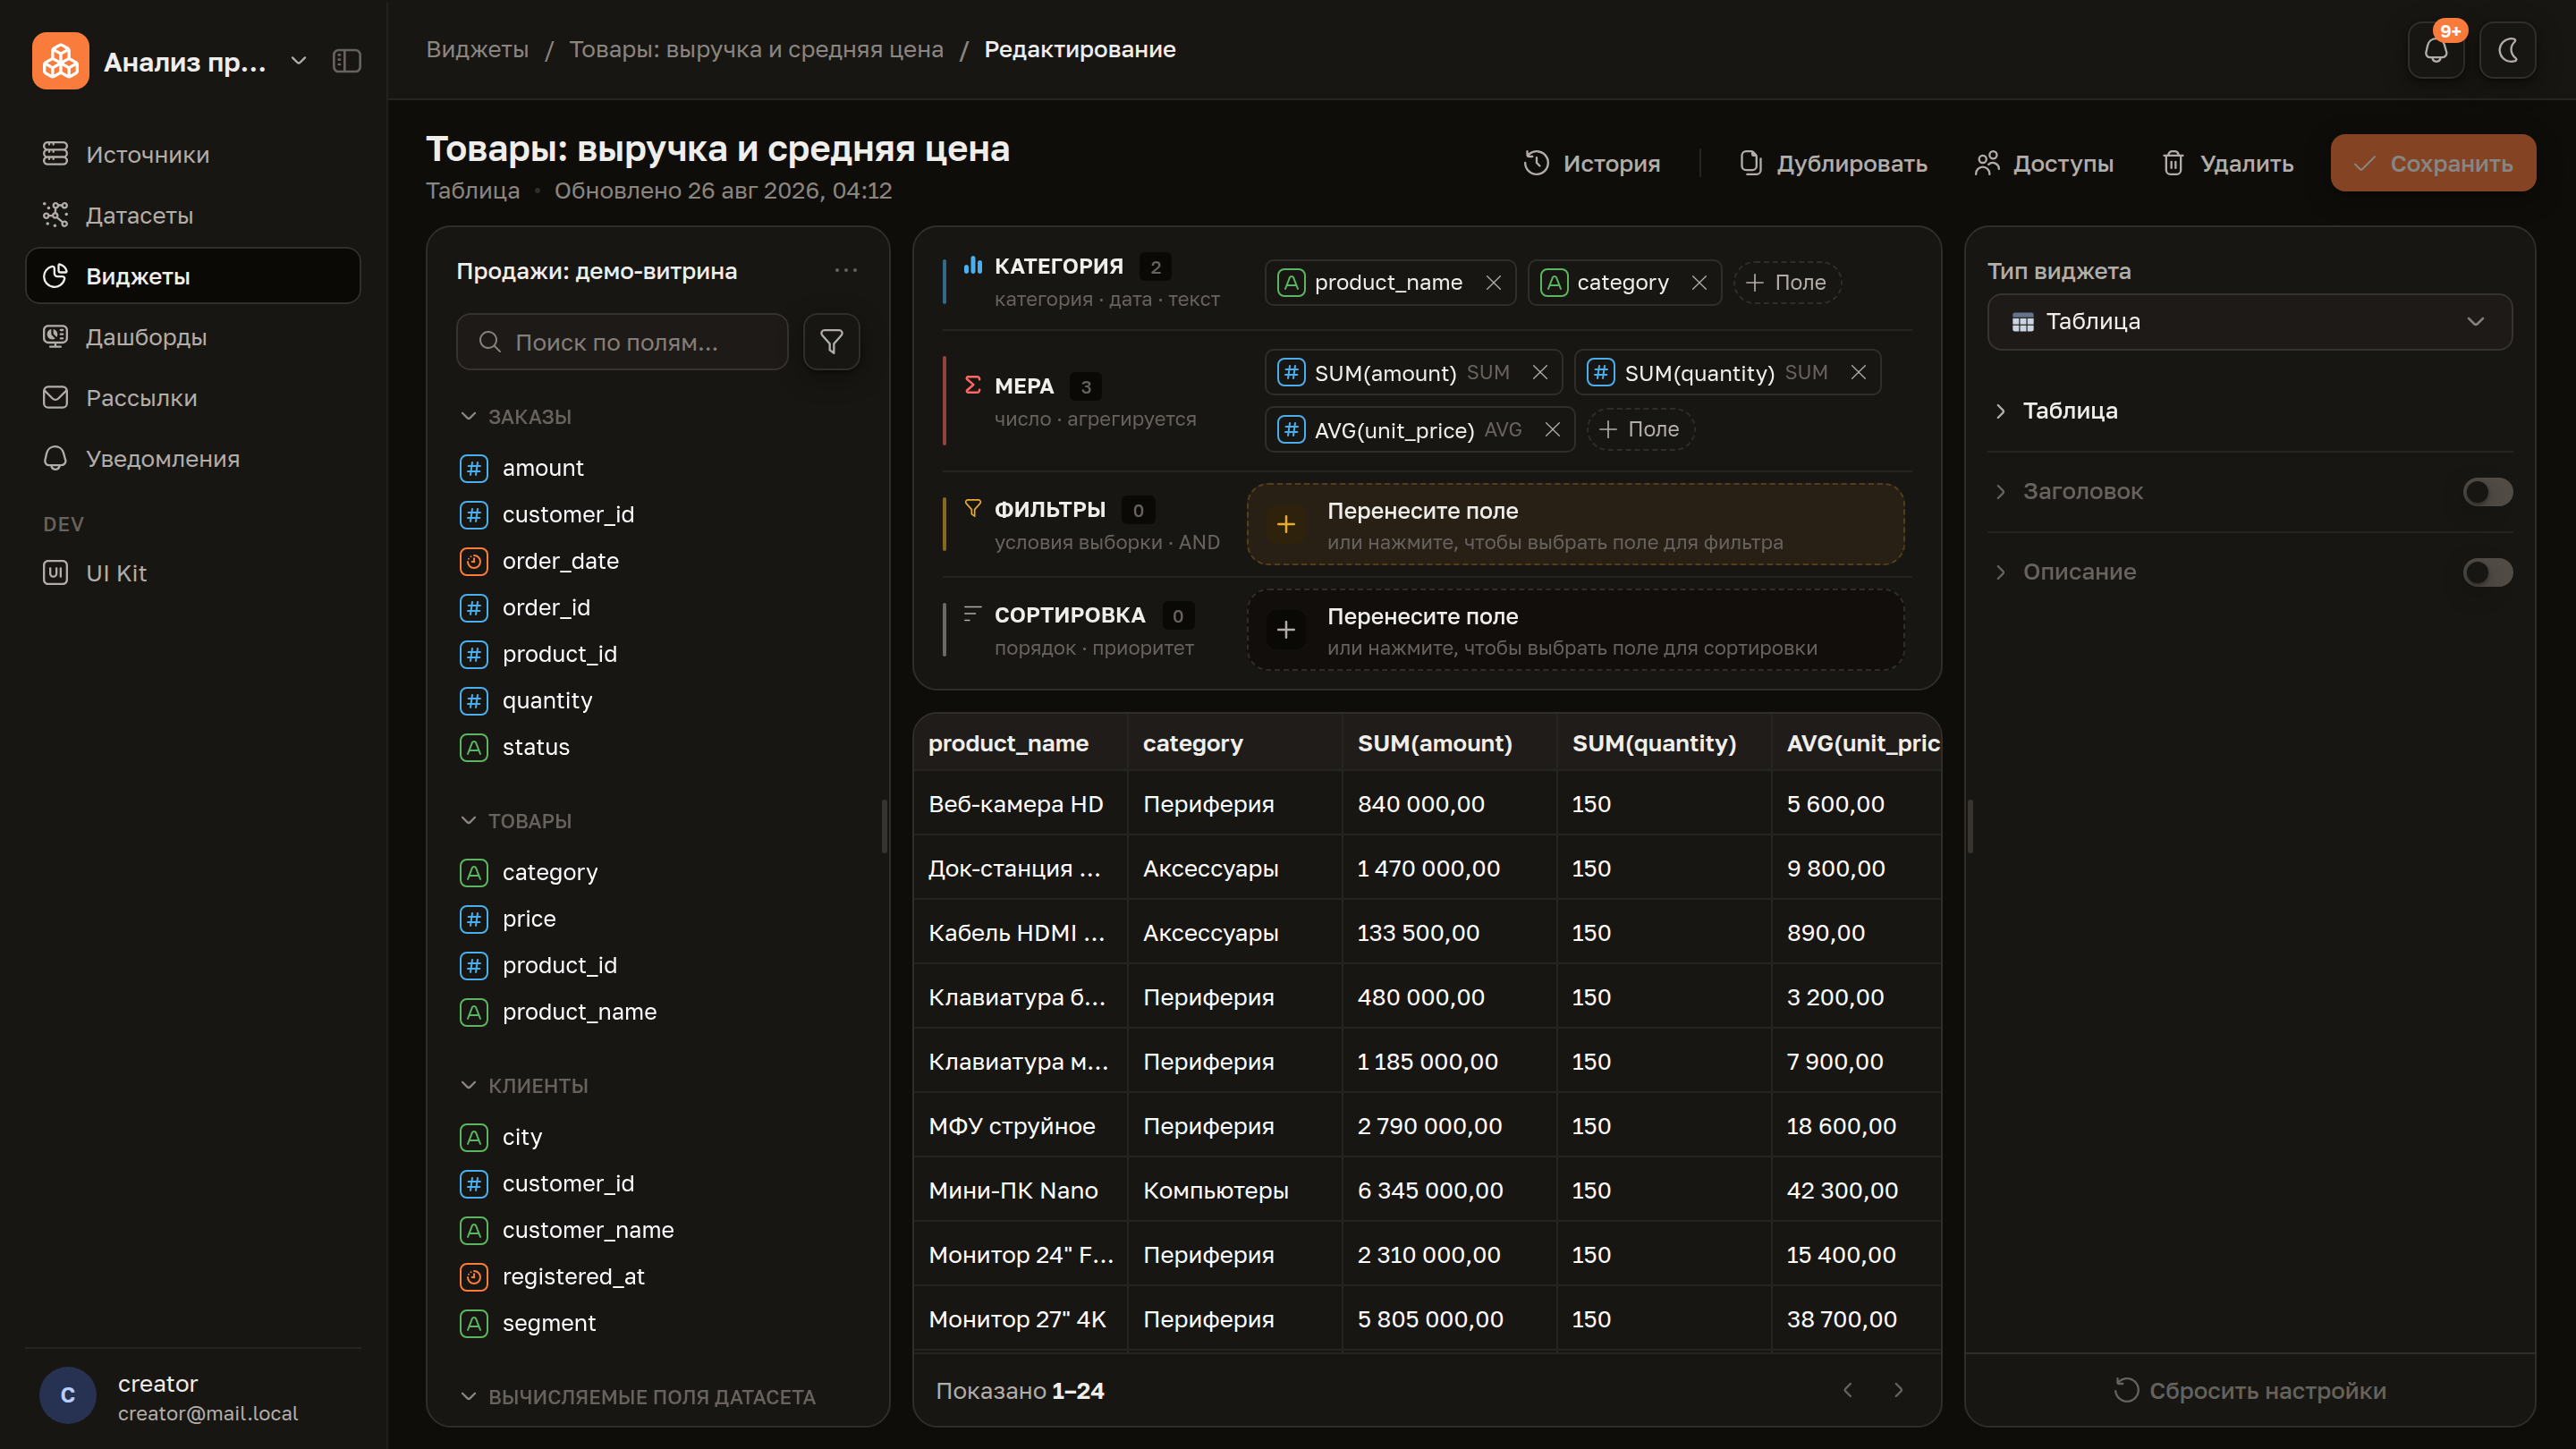Go to next table page arrow
Screen dimensions: 2576x1449
pyautogui.click(x=1898, y=1390)
